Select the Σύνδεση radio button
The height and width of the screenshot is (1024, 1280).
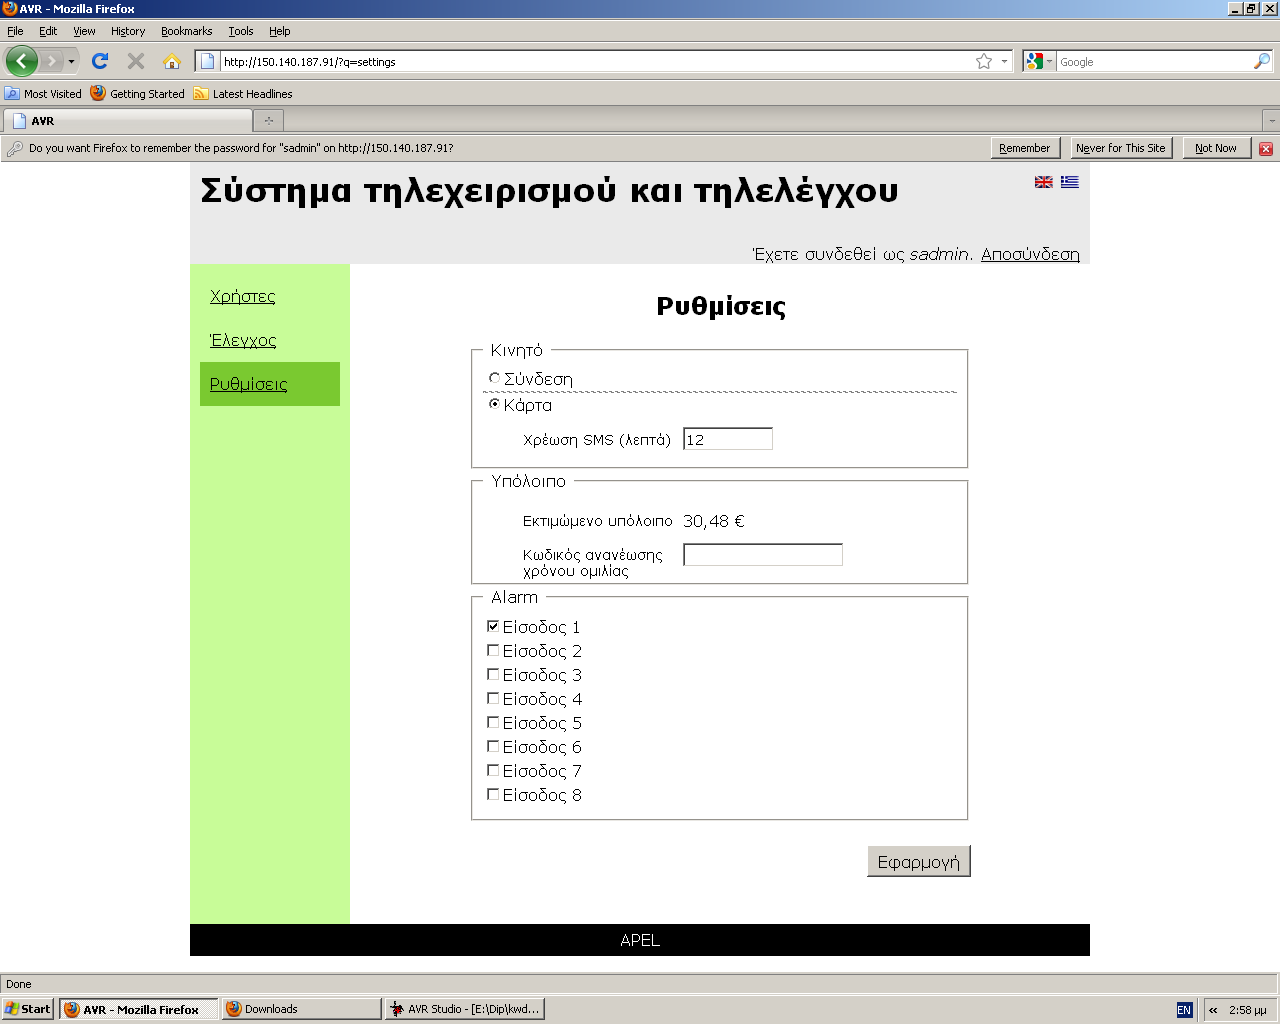click(494, 378)
